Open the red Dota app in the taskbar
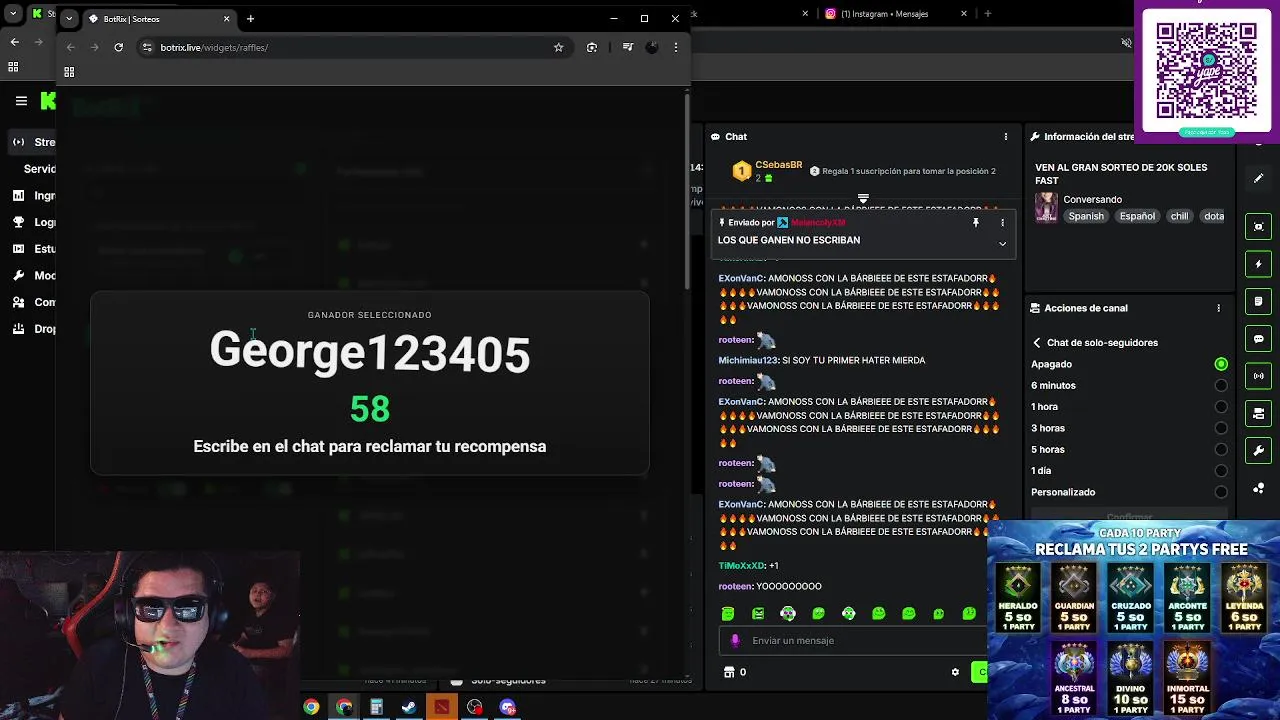Image resolution: width=1280 pixels, height=720 pixels. pos(441,707)
